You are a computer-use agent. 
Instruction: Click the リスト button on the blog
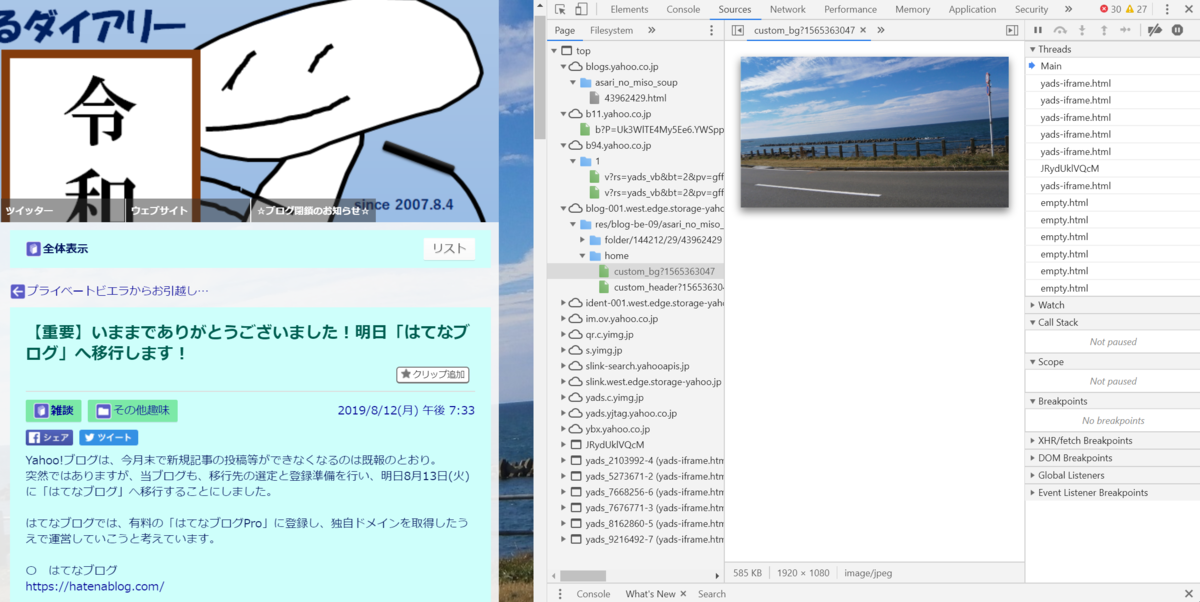449,248
